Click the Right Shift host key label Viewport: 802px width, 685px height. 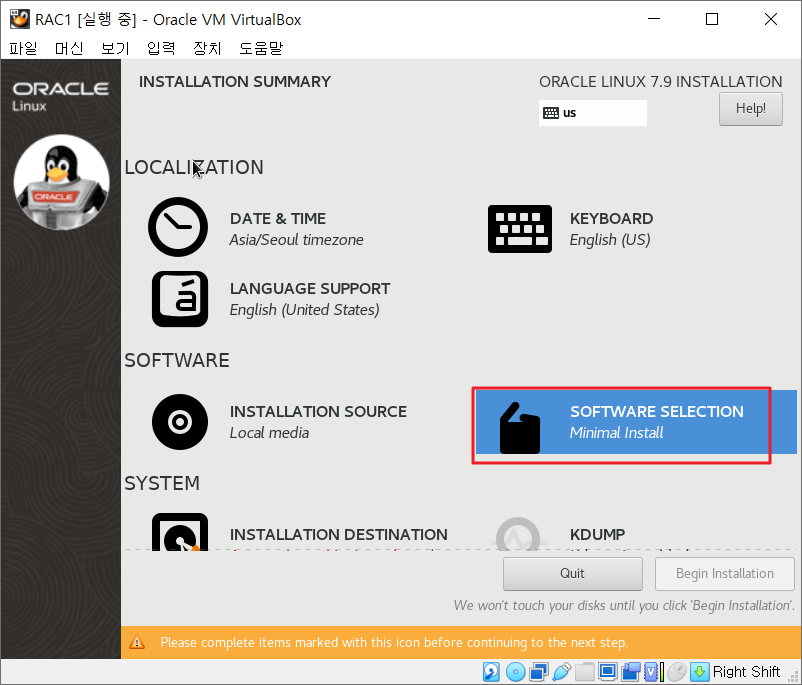click(x=746, y=672)
